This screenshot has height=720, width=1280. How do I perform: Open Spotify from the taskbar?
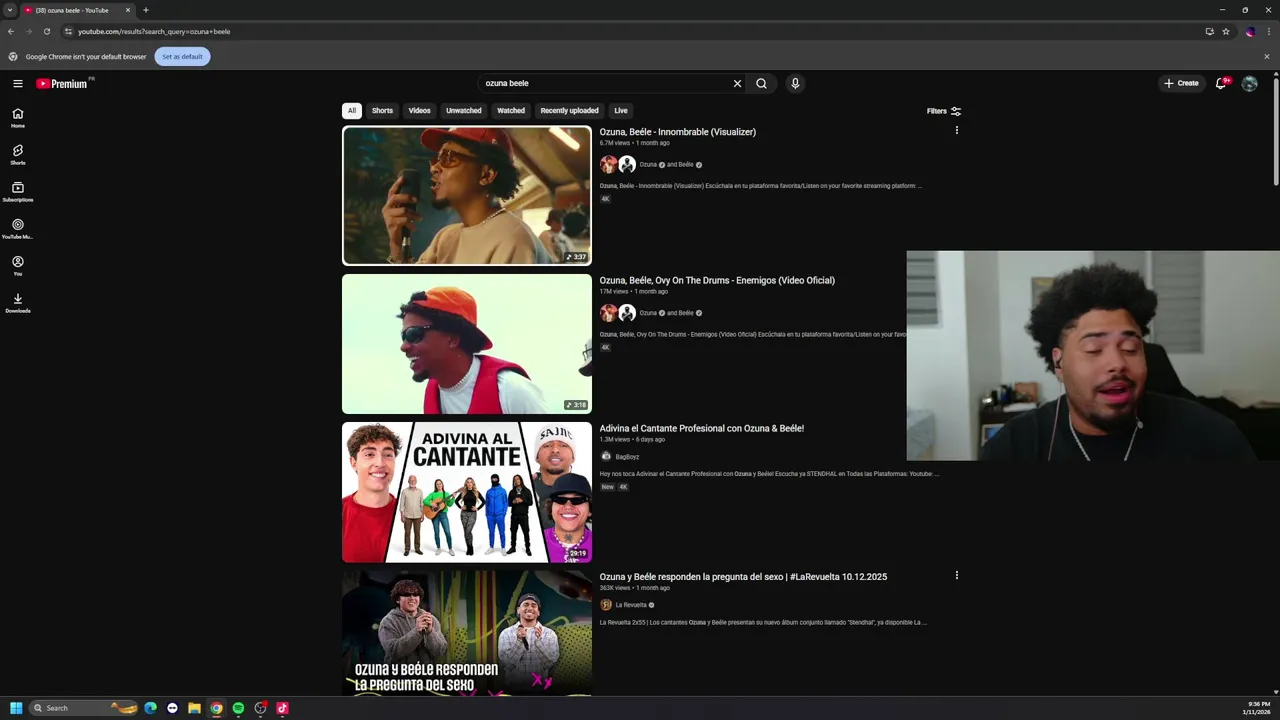(x=238, y=708)
